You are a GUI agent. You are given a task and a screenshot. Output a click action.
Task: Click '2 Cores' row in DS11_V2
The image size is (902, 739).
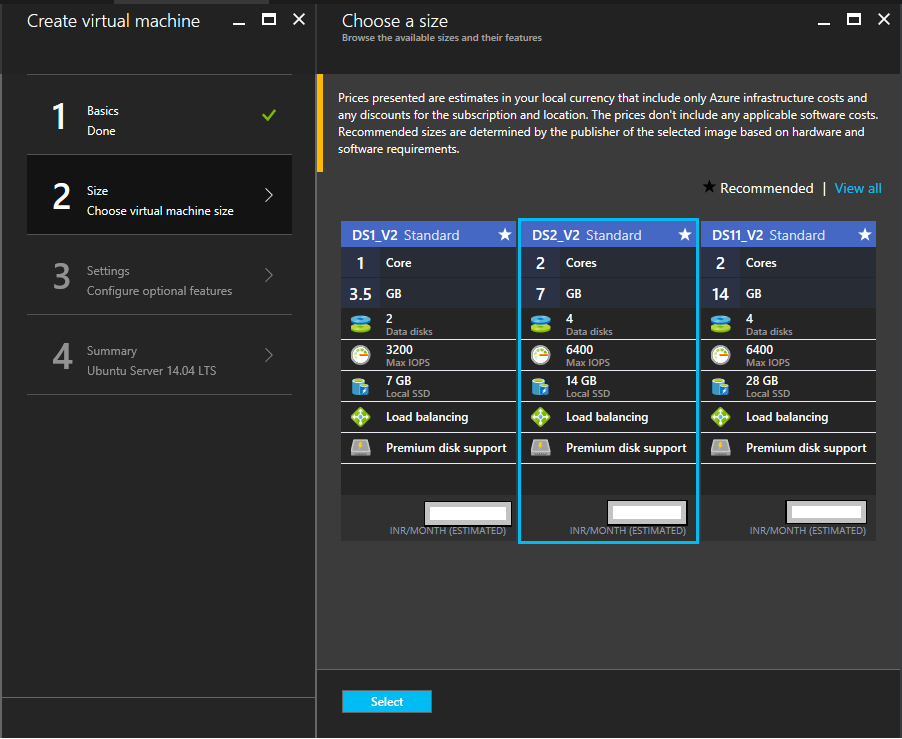pos(789,263)
